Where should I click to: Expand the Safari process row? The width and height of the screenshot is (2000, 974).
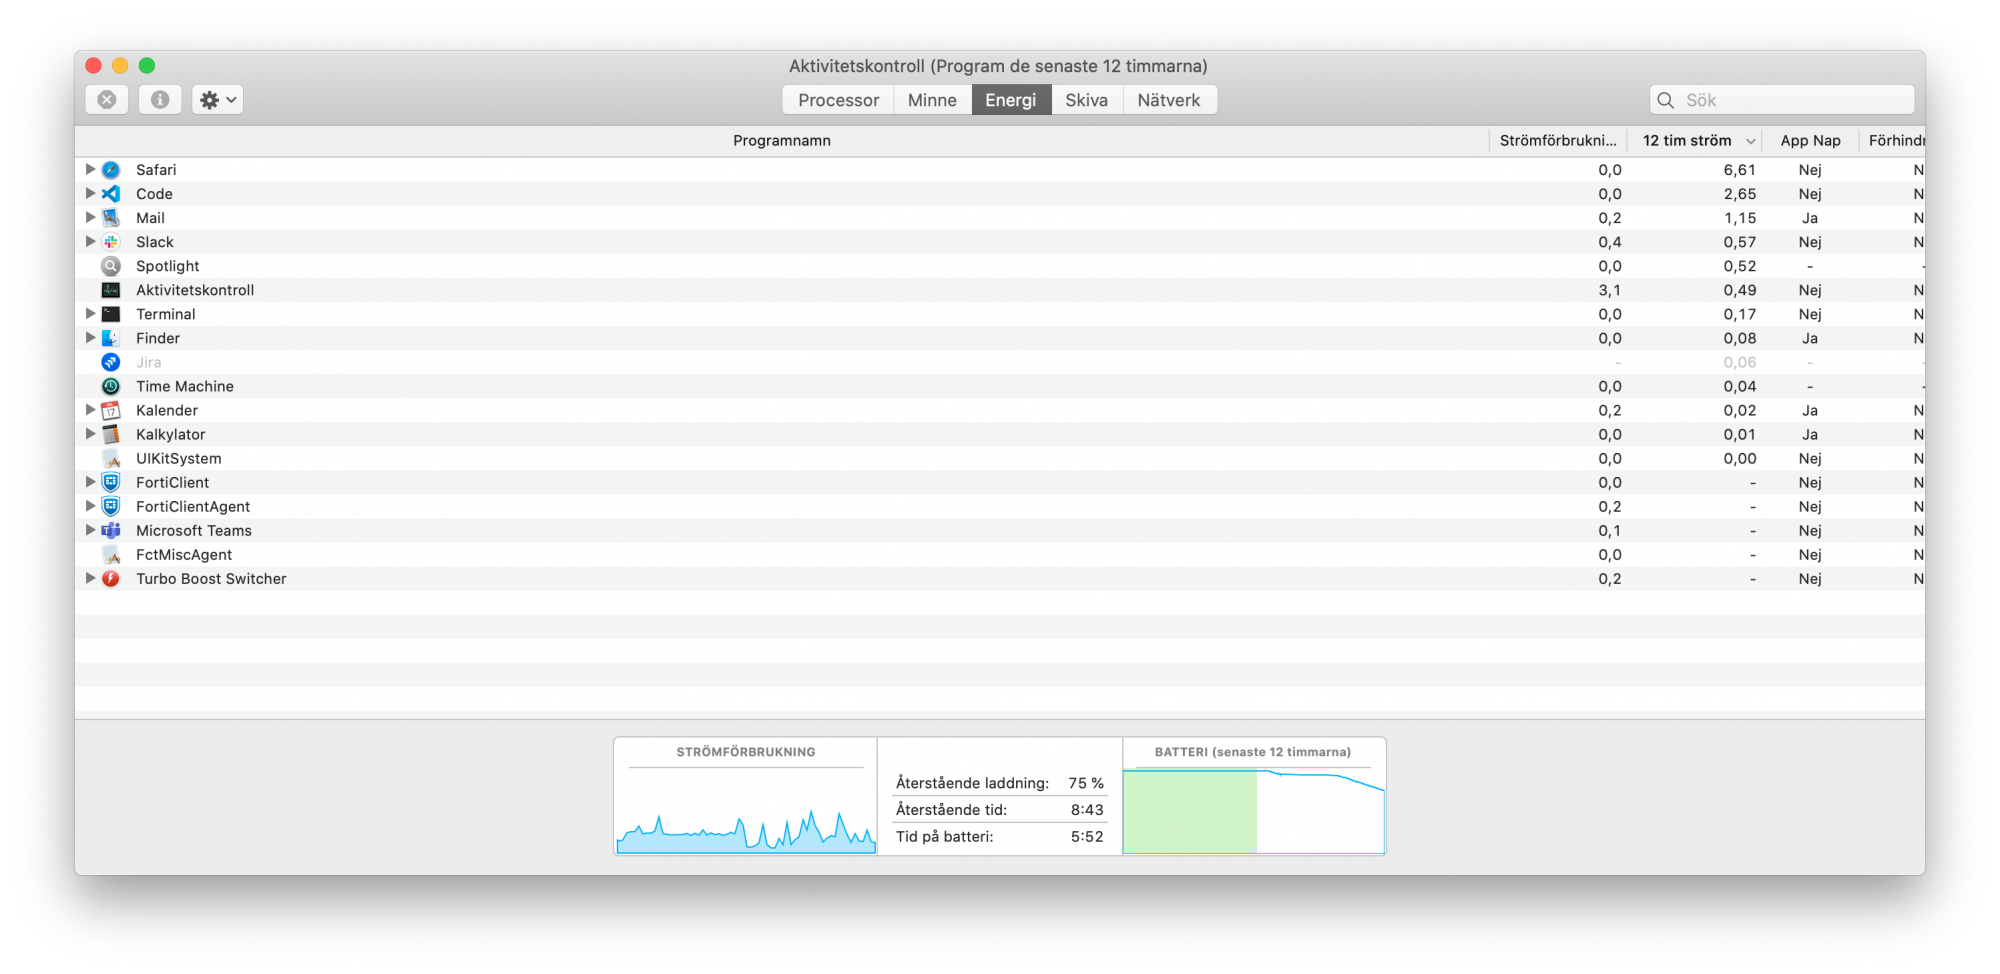(90, 170)
